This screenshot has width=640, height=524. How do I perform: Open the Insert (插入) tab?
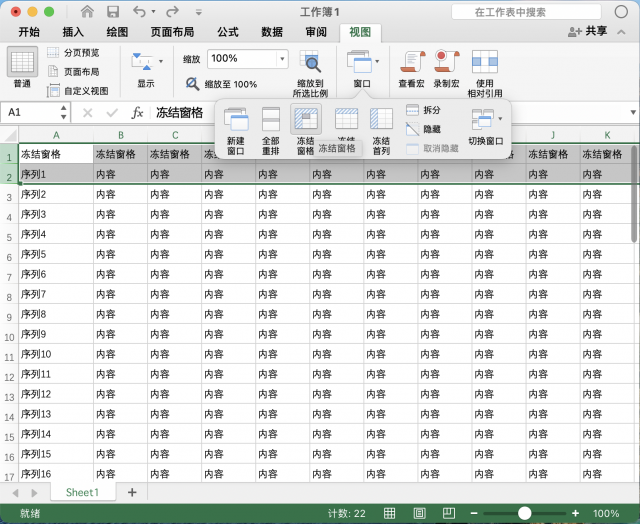73,32
